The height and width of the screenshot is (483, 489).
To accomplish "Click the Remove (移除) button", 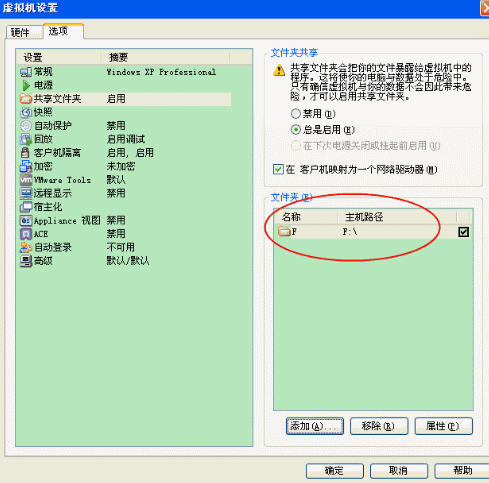I will coord(379,426).
